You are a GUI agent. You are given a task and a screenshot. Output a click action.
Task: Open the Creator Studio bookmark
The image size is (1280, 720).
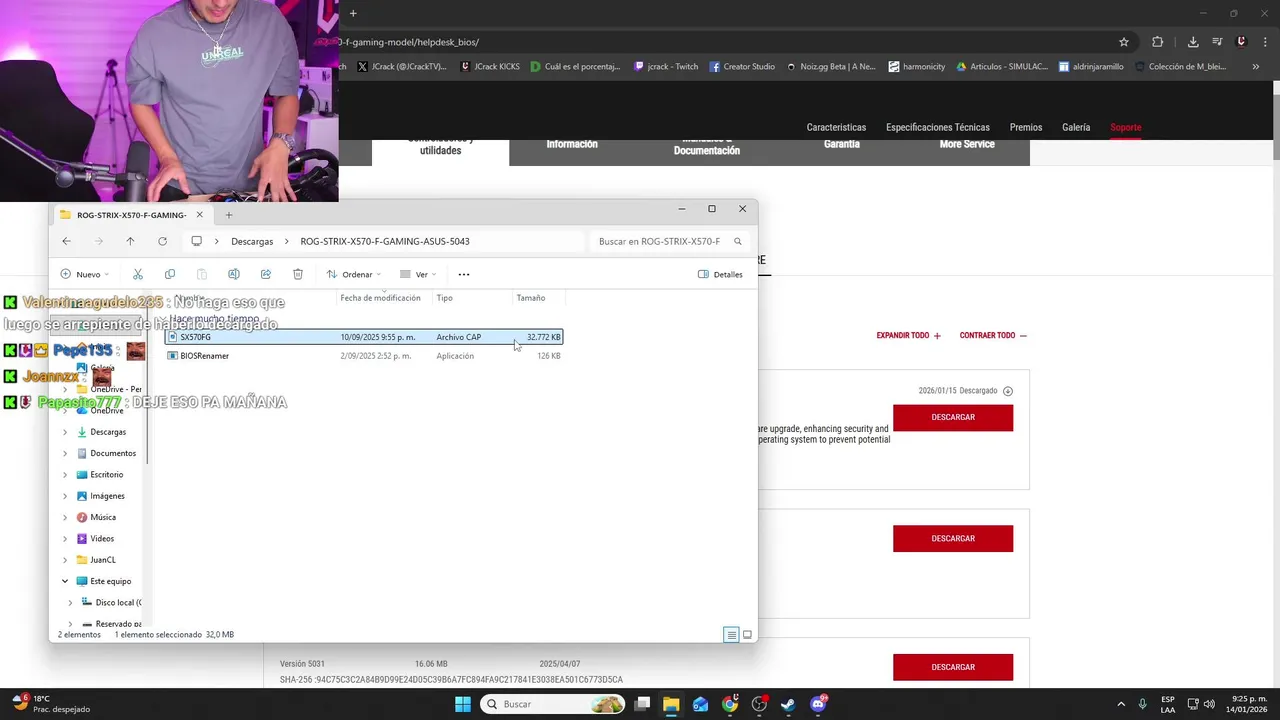click(x=742, y=67)
